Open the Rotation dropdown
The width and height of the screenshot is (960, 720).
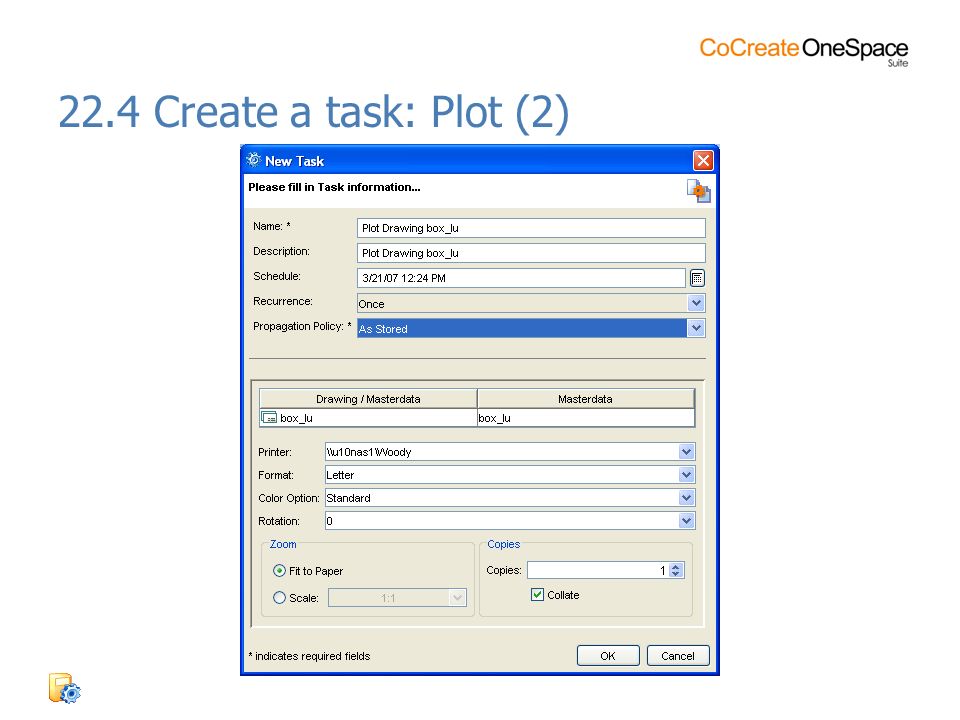point(686,521)
